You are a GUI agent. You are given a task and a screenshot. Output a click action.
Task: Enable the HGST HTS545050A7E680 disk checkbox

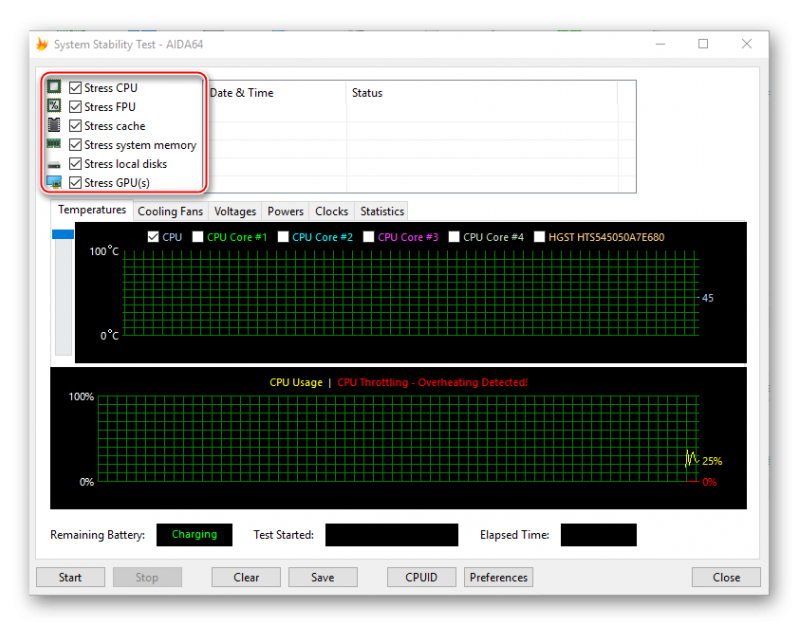539,237
